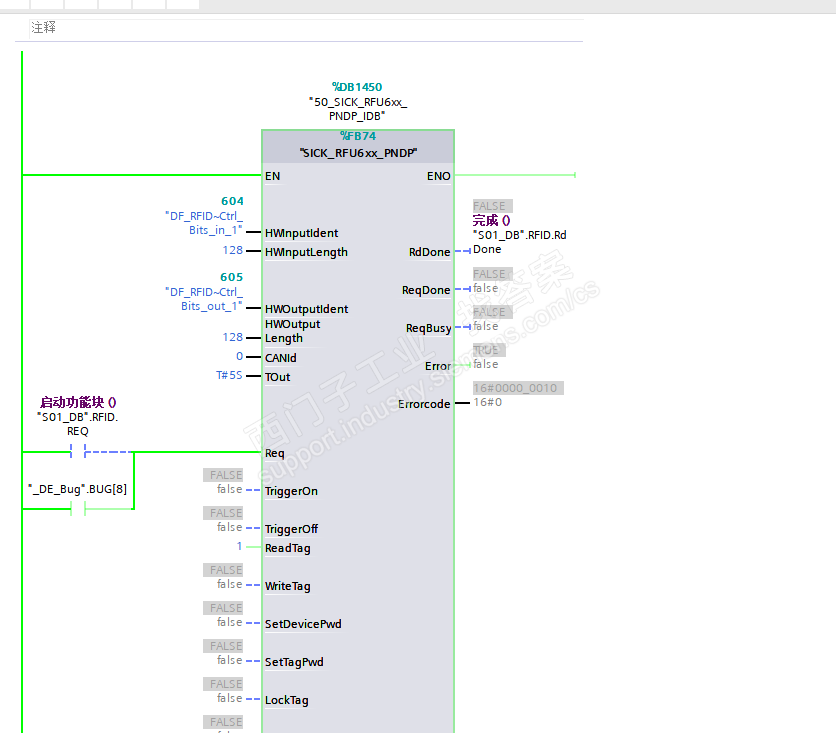Screen dimensions: 836x733
Task: Select the "DF_RFID~Ctrl_Bits_out_1" operand
Action: [x=204, y=299]
